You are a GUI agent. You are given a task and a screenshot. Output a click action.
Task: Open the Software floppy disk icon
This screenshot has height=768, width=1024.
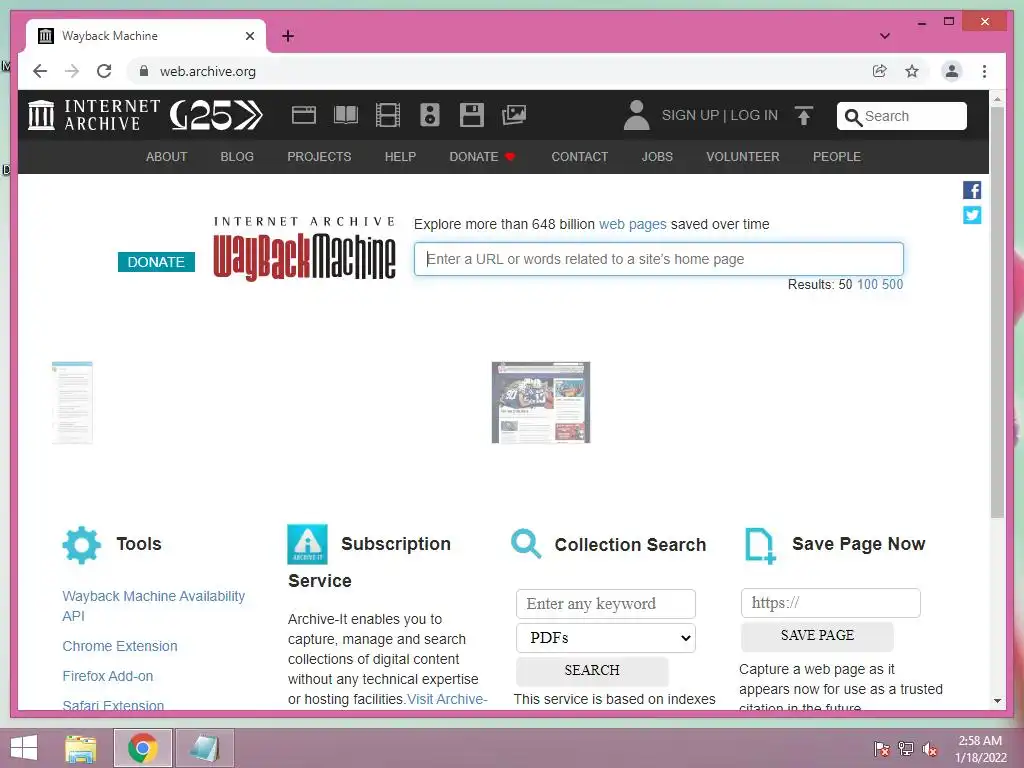coord(472,116)
